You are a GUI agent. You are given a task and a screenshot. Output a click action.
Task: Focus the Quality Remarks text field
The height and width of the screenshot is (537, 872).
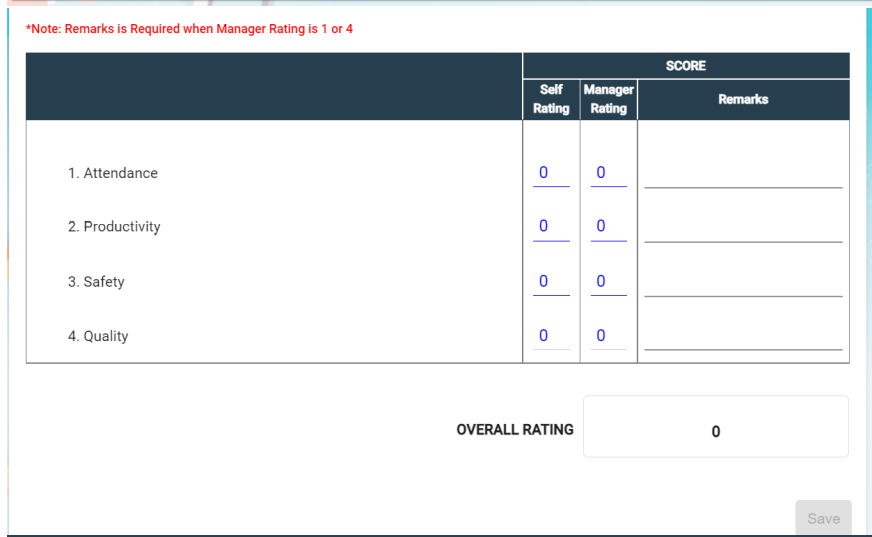click(743, 337)
